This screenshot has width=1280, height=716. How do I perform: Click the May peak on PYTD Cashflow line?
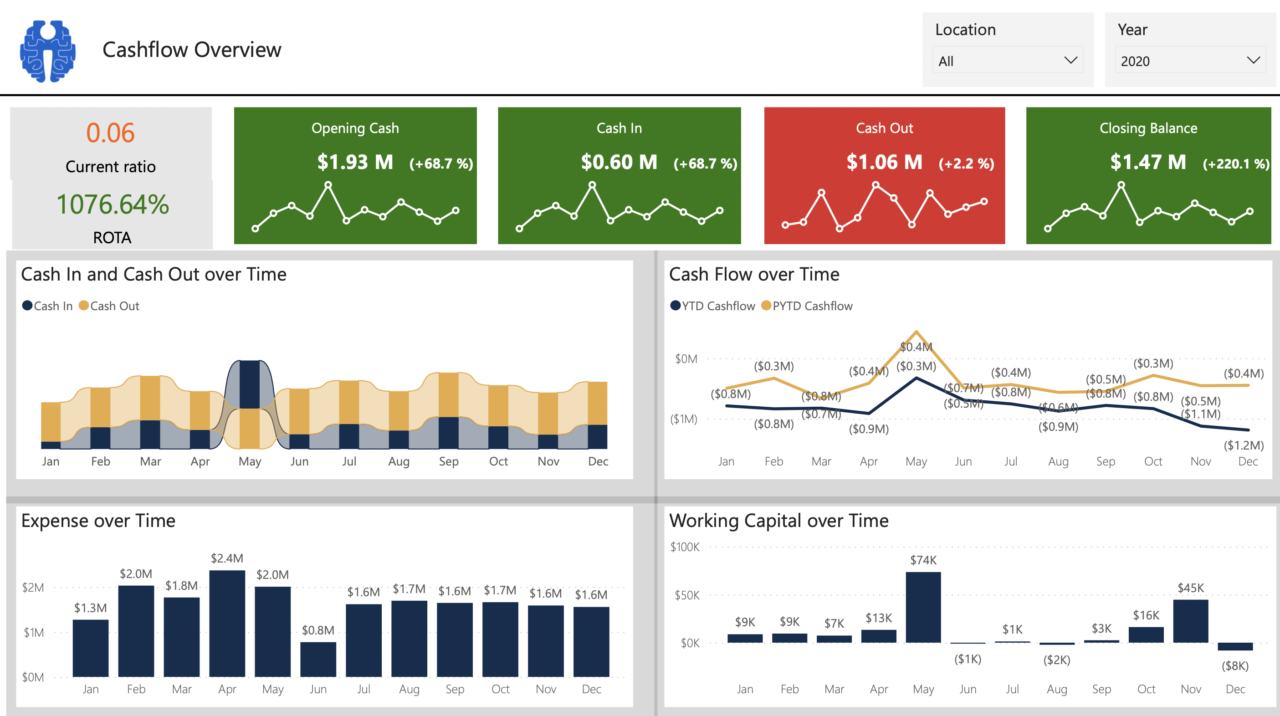pos(916,330)
